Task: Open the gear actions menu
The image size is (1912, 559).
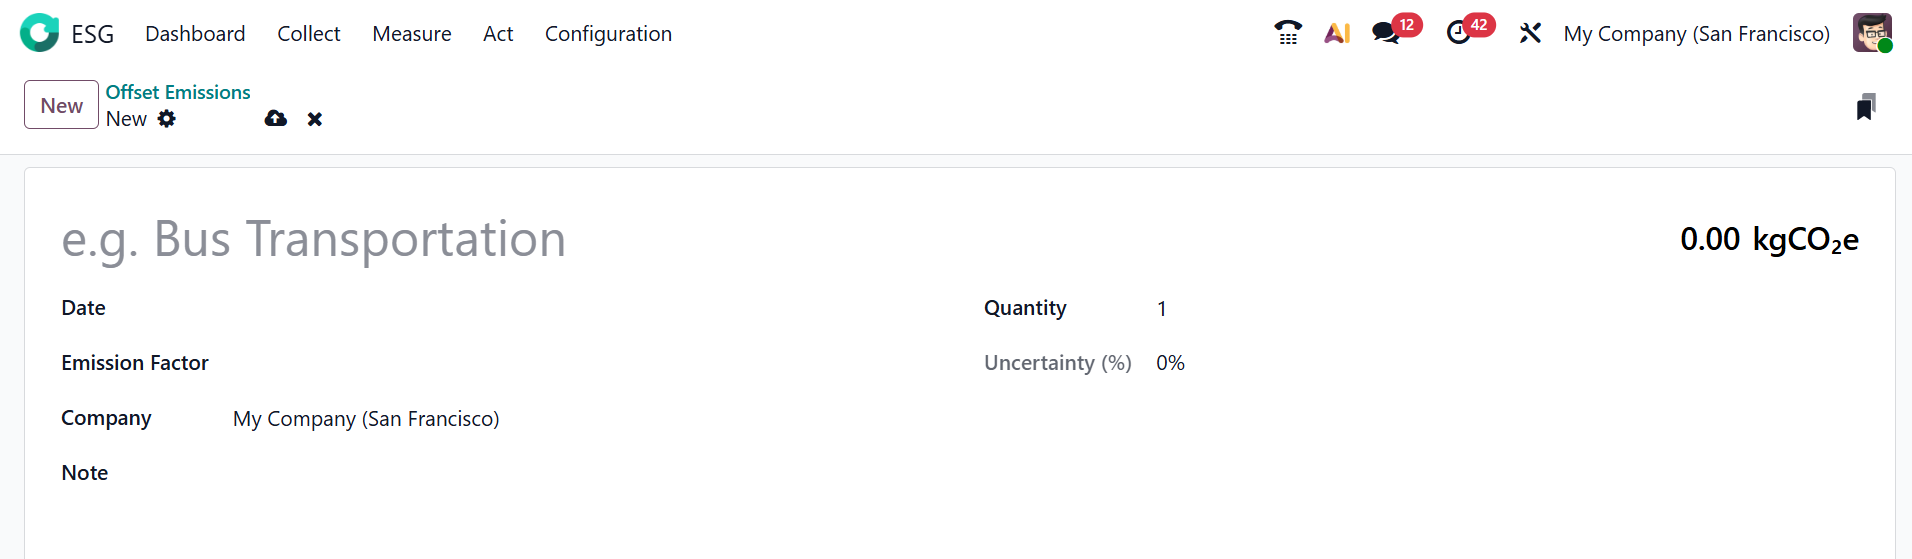Action: tap(167, 119)
